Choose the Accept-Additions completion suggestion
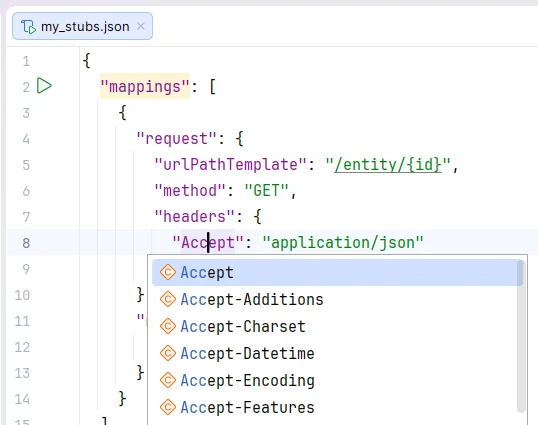This screenshot has height=425, width=538. (337, 299)
